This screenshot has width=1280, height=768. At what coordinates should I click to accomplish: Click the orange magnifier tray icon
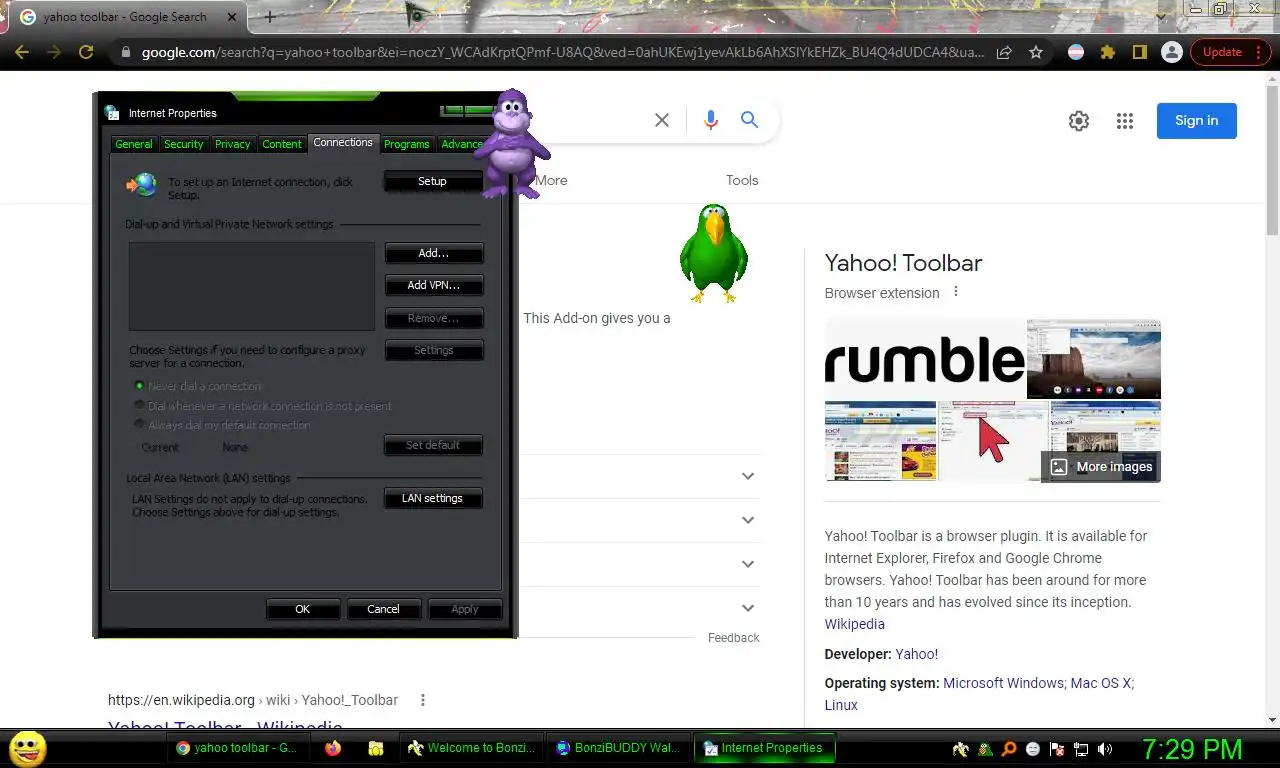pyautogui.click(x=1009, y=748)
